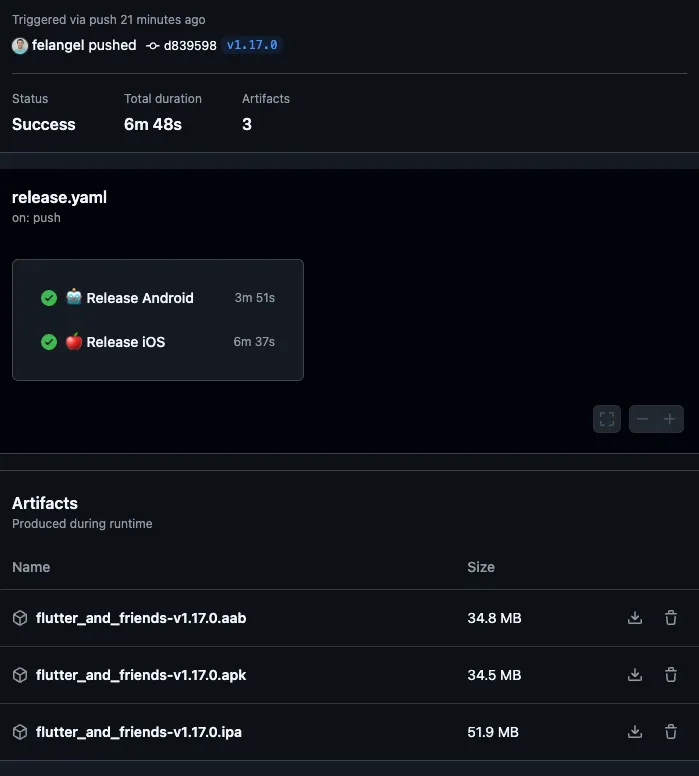Viewport: 699px width, 776px height.
Task: Open the v1.17.0 tag label
Action: tap(252, 45)
